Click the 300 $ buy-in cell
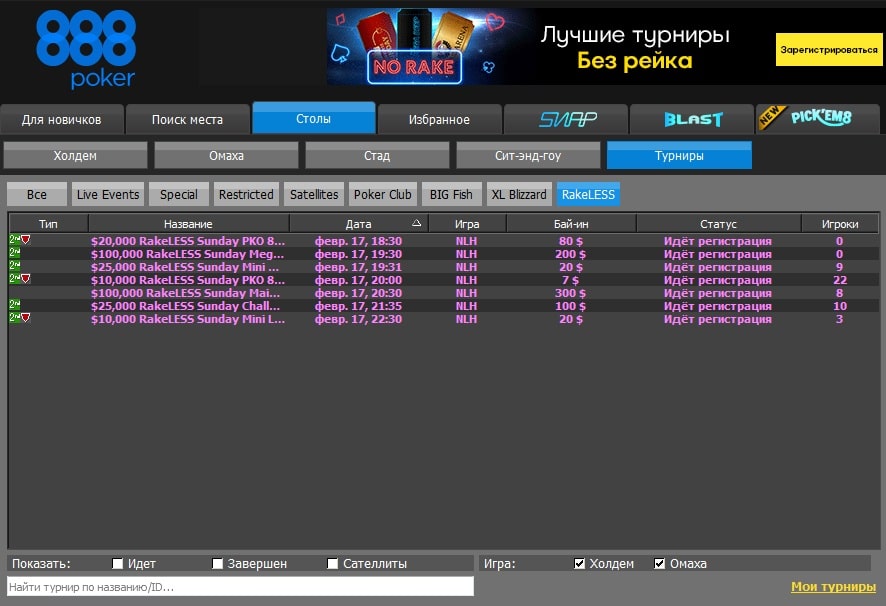886x606 pixels. click(x=570, y=293)
